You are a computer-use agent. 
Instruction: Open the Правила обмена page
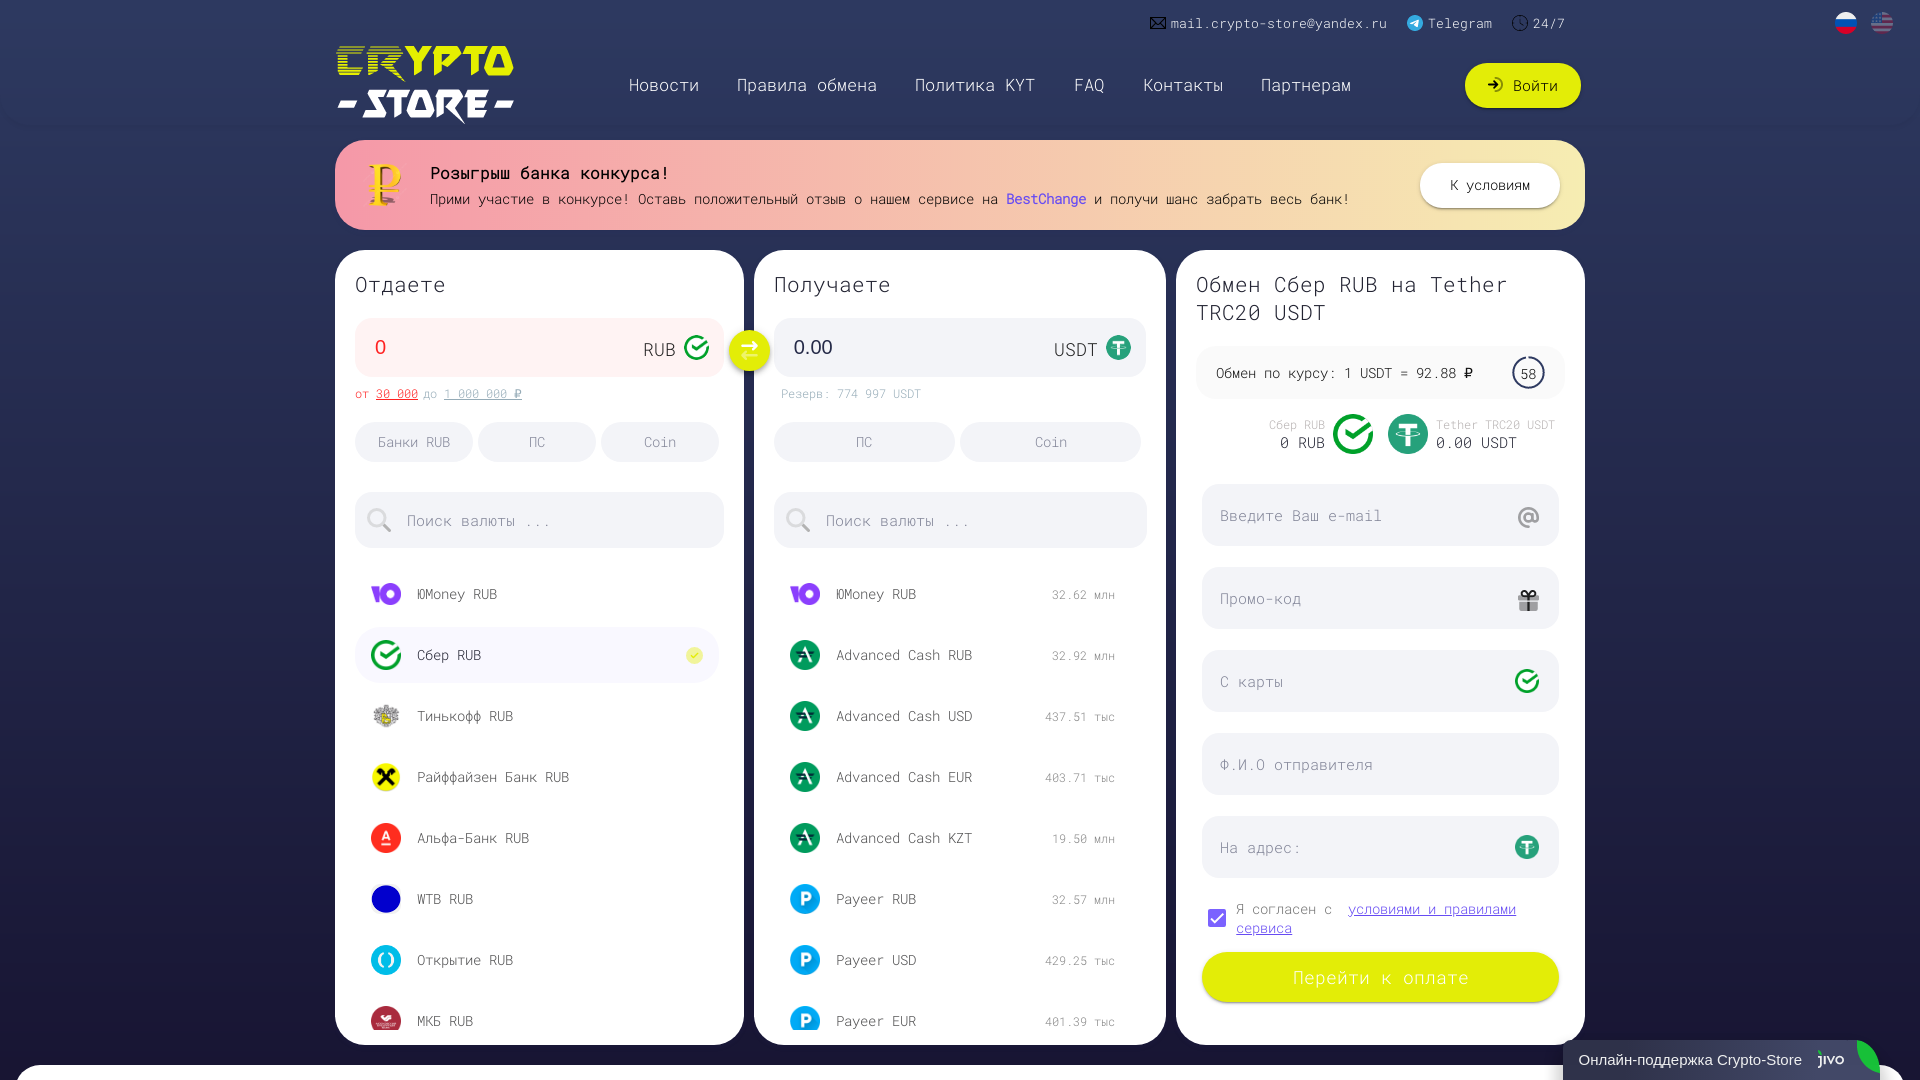807,85
